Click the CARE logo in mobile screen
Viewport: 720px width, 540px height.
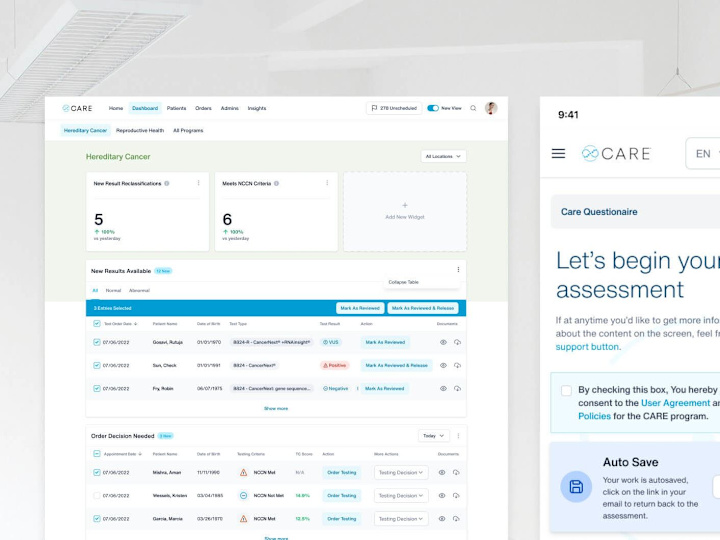pyautogui.click(x=616, y=153)
